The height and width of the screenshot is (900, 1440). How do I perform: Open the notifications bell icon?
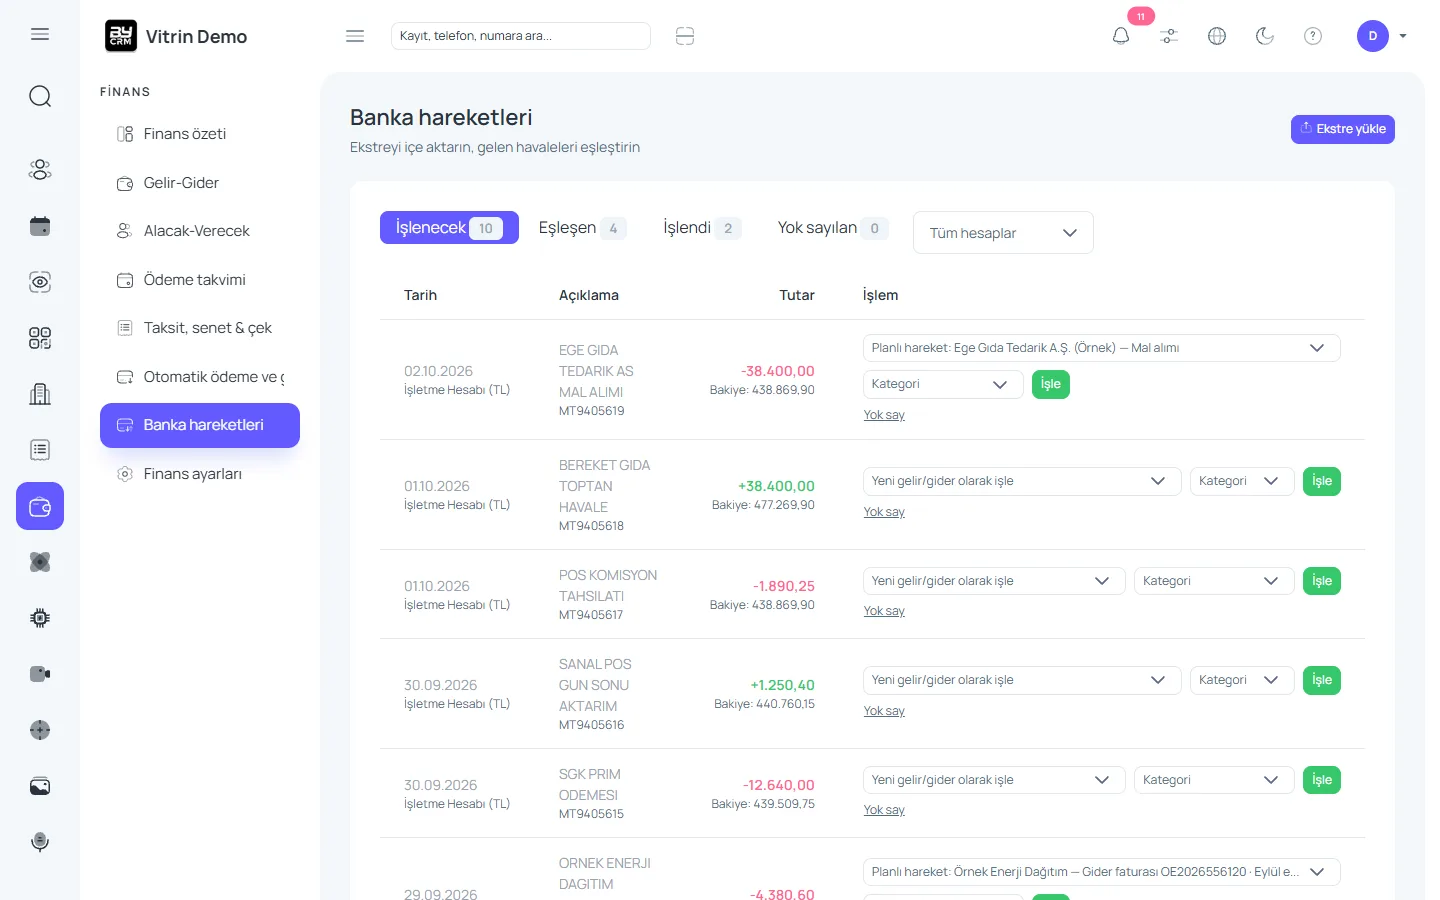[x=1121, y=36]
